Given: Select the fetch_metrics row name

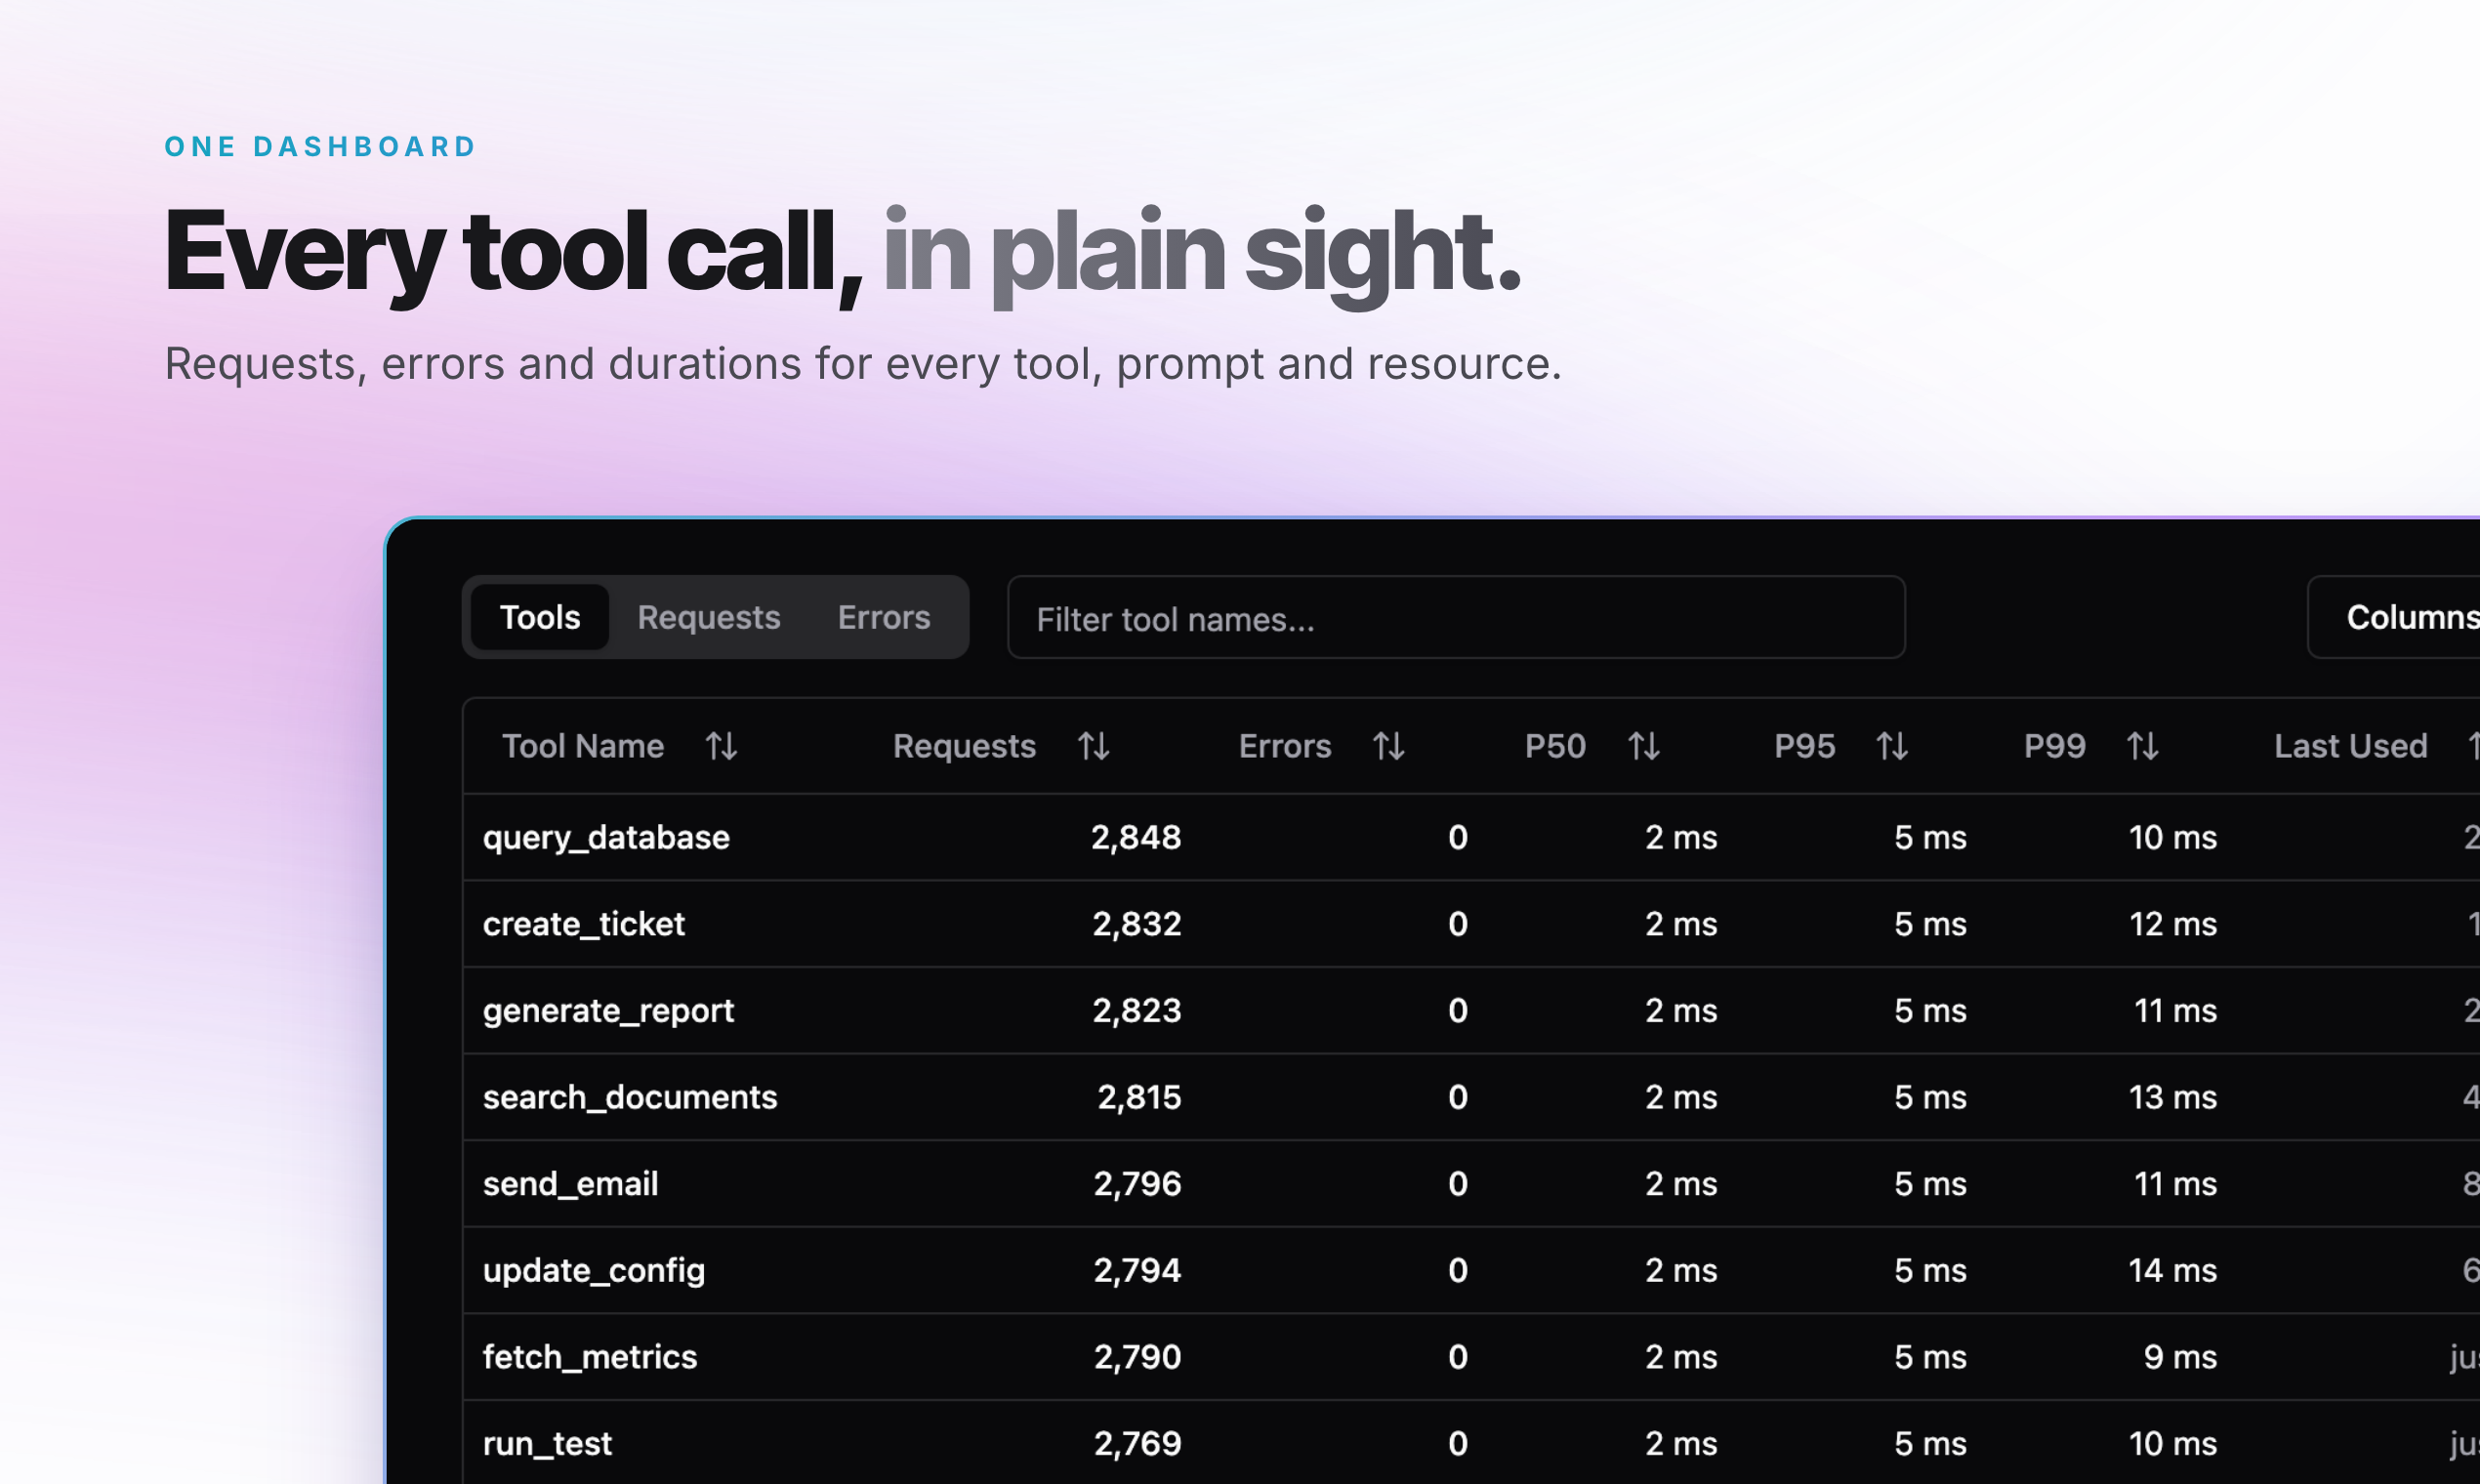Looking at the screenshot, I should click(x=590, y=1357).
